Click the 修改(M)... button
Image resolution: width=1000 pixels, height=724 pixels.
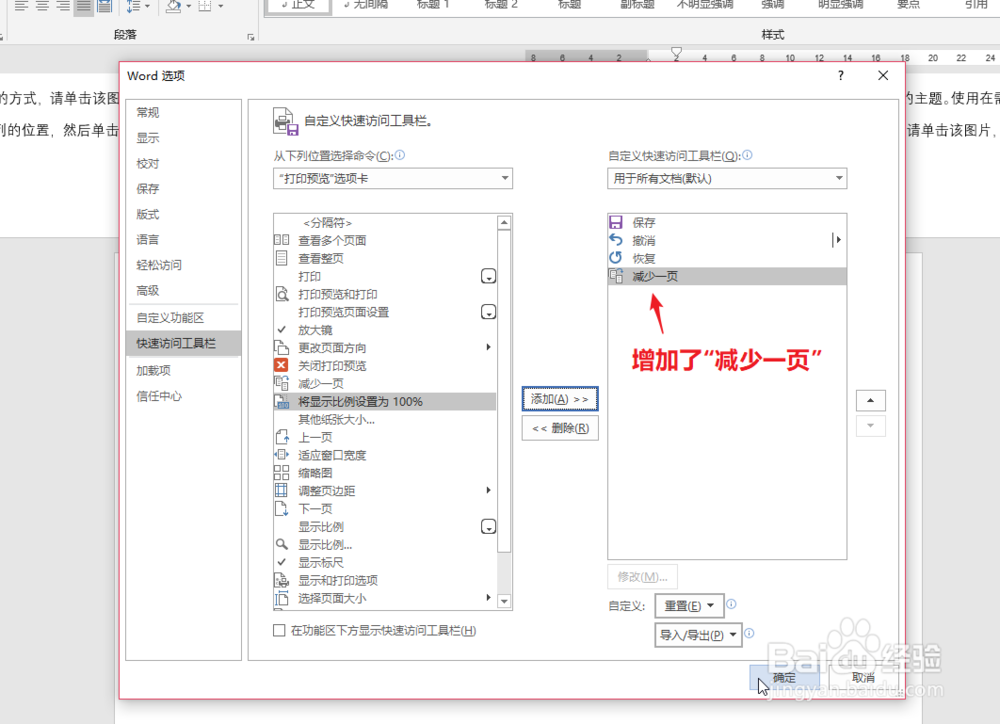(x=642, y=577)
